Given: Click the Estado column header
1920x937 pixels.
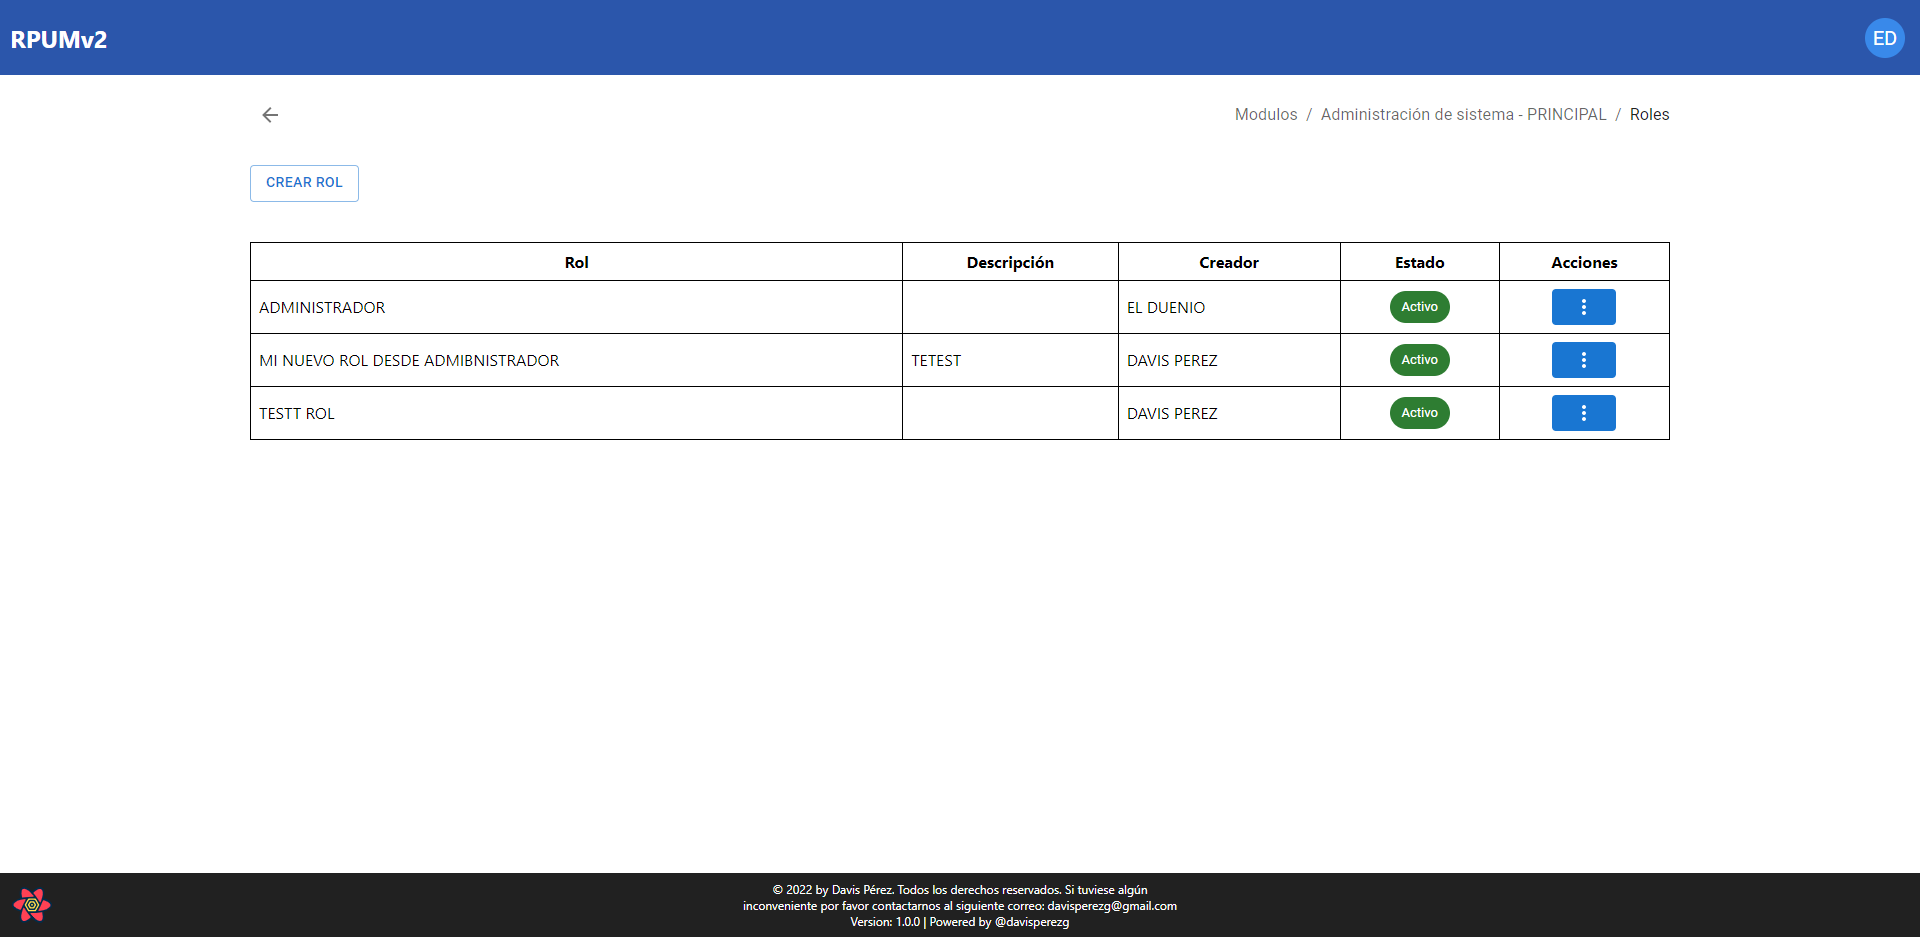Looking at the screenshot, I should pyautogui.click(x=1419, y=262).
